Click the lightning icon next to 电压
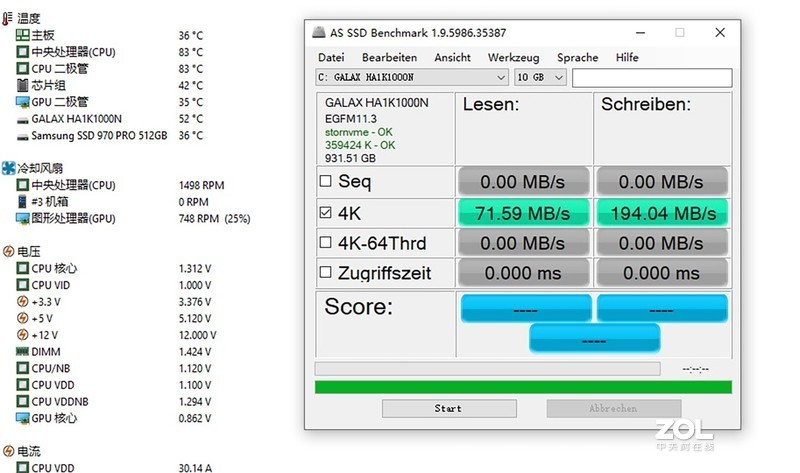The width and height of the screenshot is (800, 473). [x=8, y=252]
